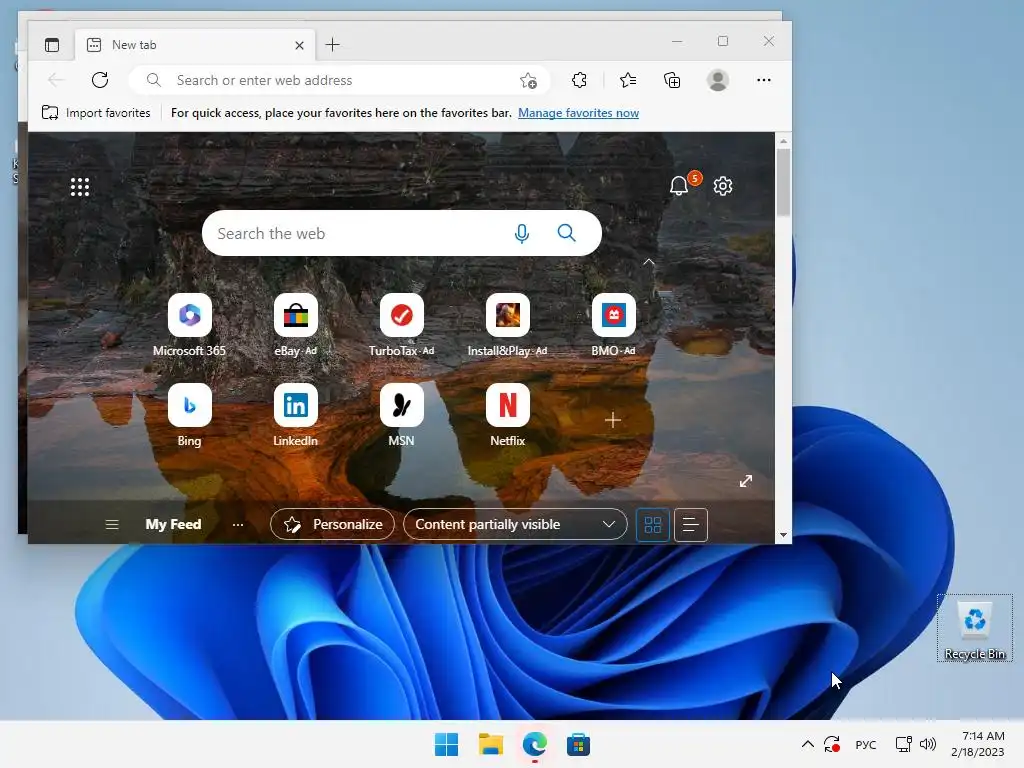Click the update sync tray icon

[831, 744]
